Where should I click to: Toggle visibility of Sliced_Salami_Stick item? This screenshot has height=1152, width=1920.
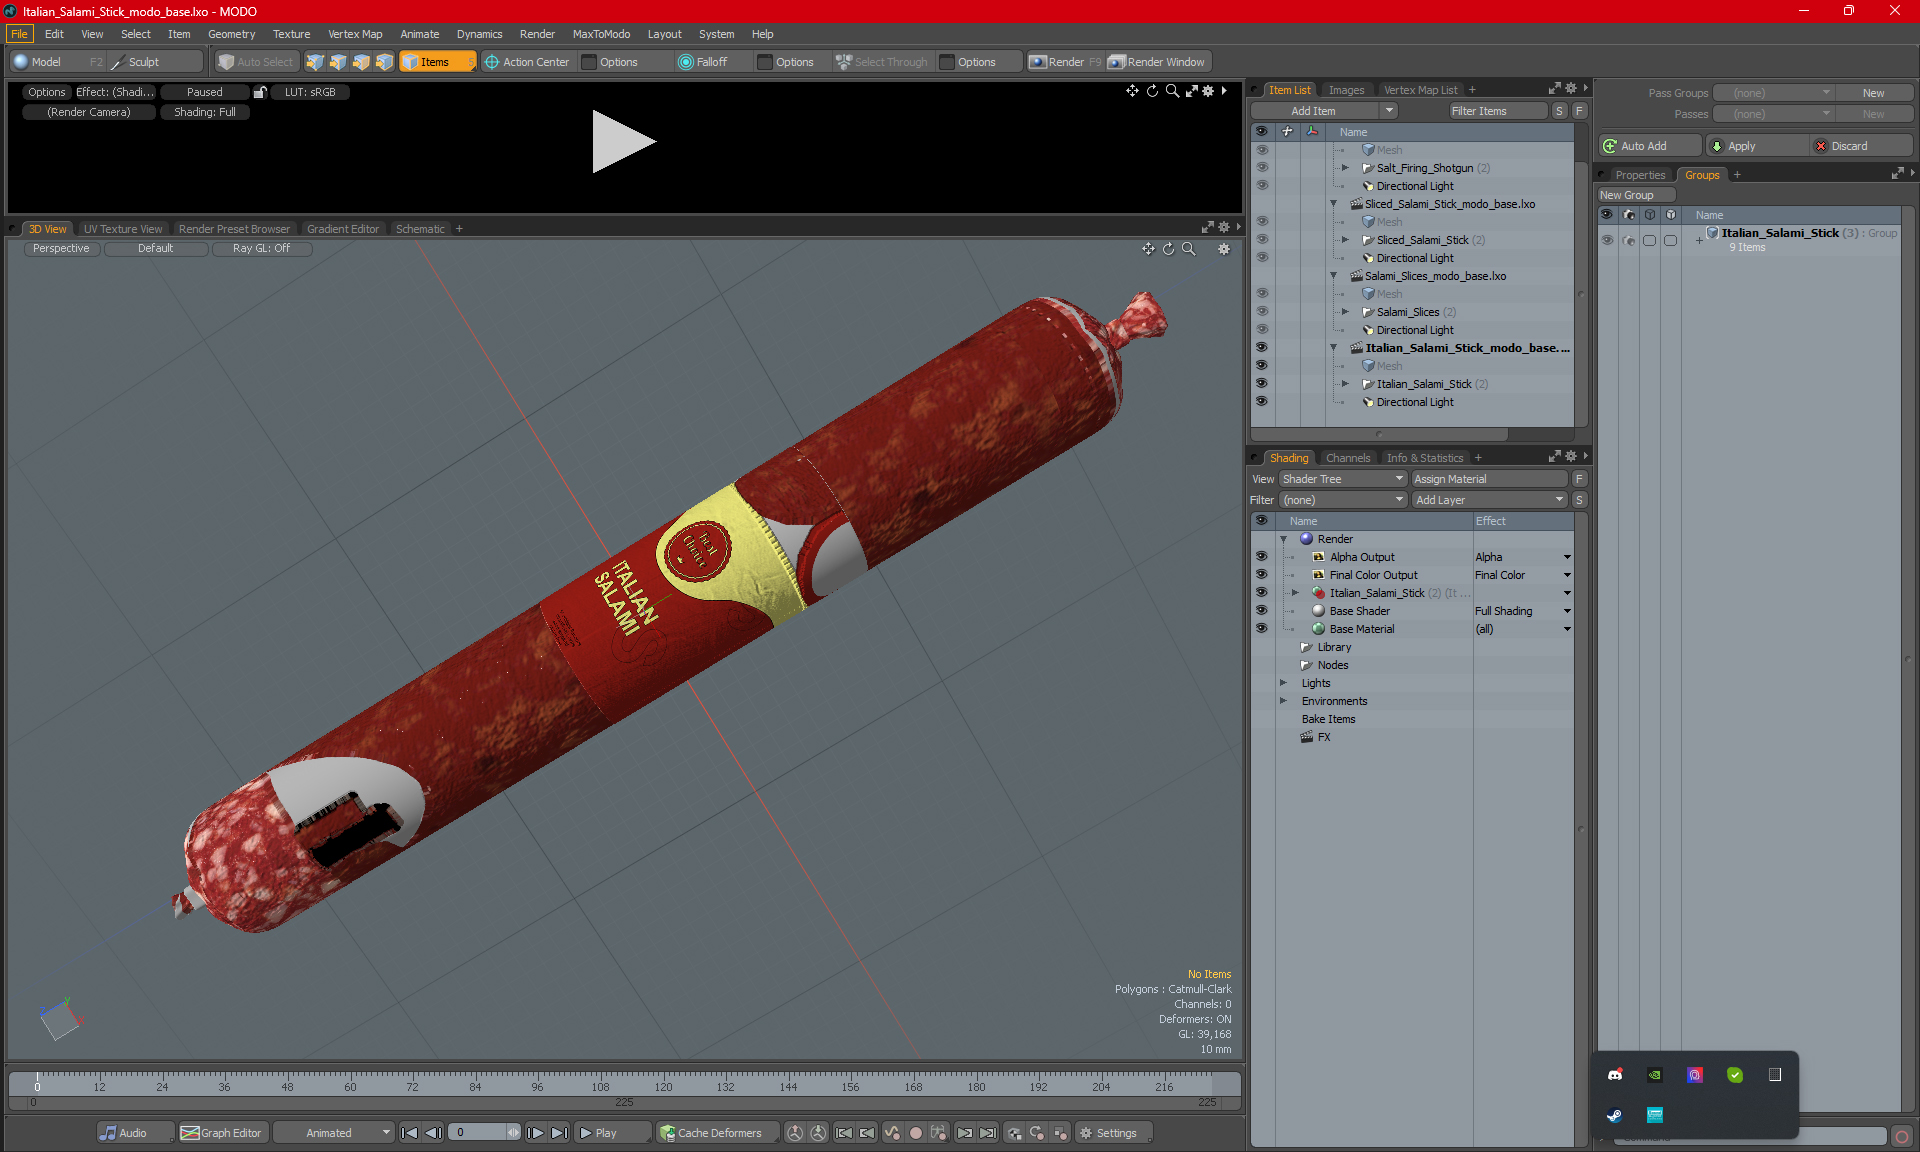click(1261, 240)
